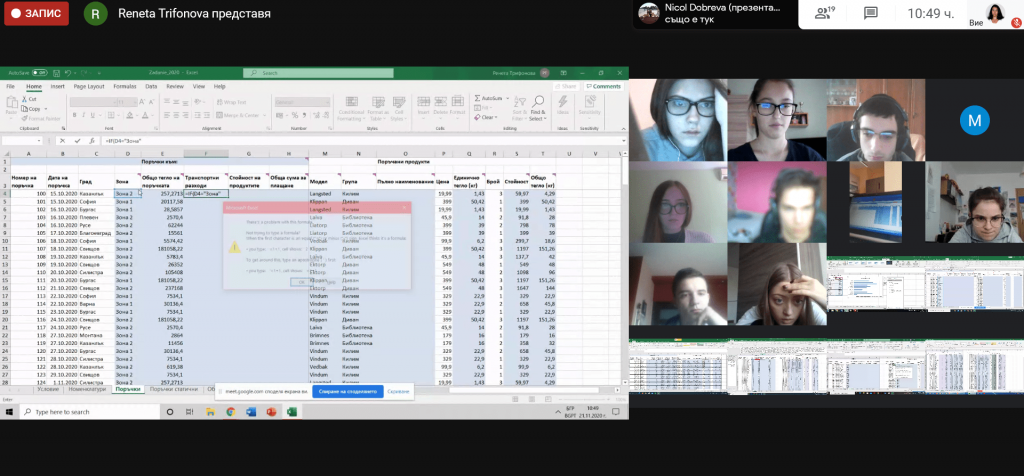Open Conditional Formatting menu
The height and width of the screenshot is (476, 1024).
(x=351, y=108)
